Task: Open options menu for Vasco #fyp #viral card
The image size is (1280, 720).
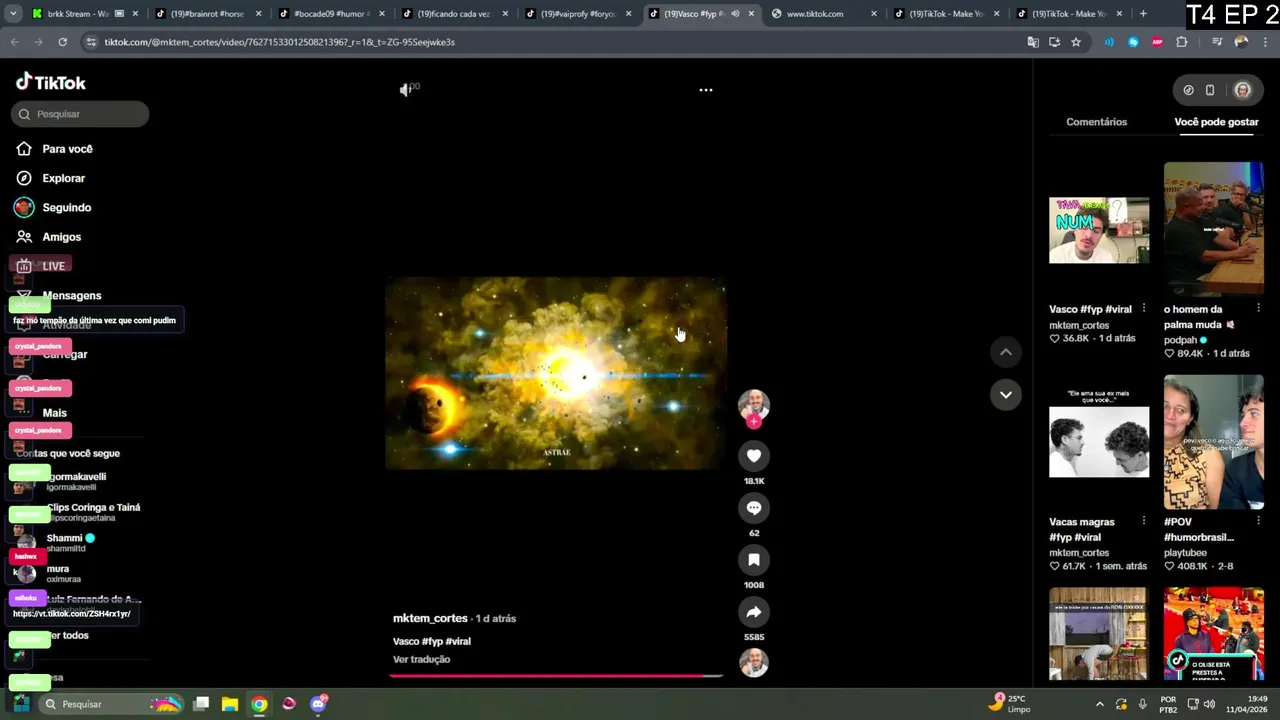Action: click(x=1144, y=309)
